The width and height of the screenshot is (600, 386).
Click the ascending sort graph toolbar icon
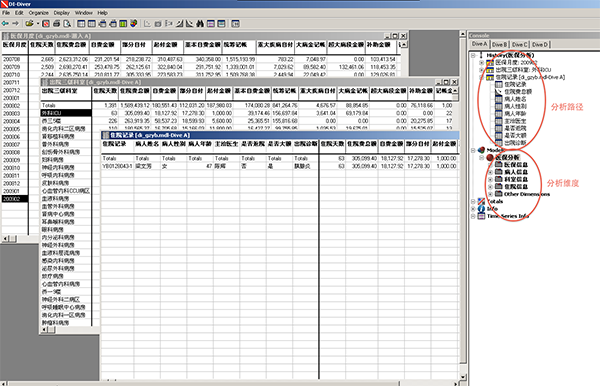179,24
